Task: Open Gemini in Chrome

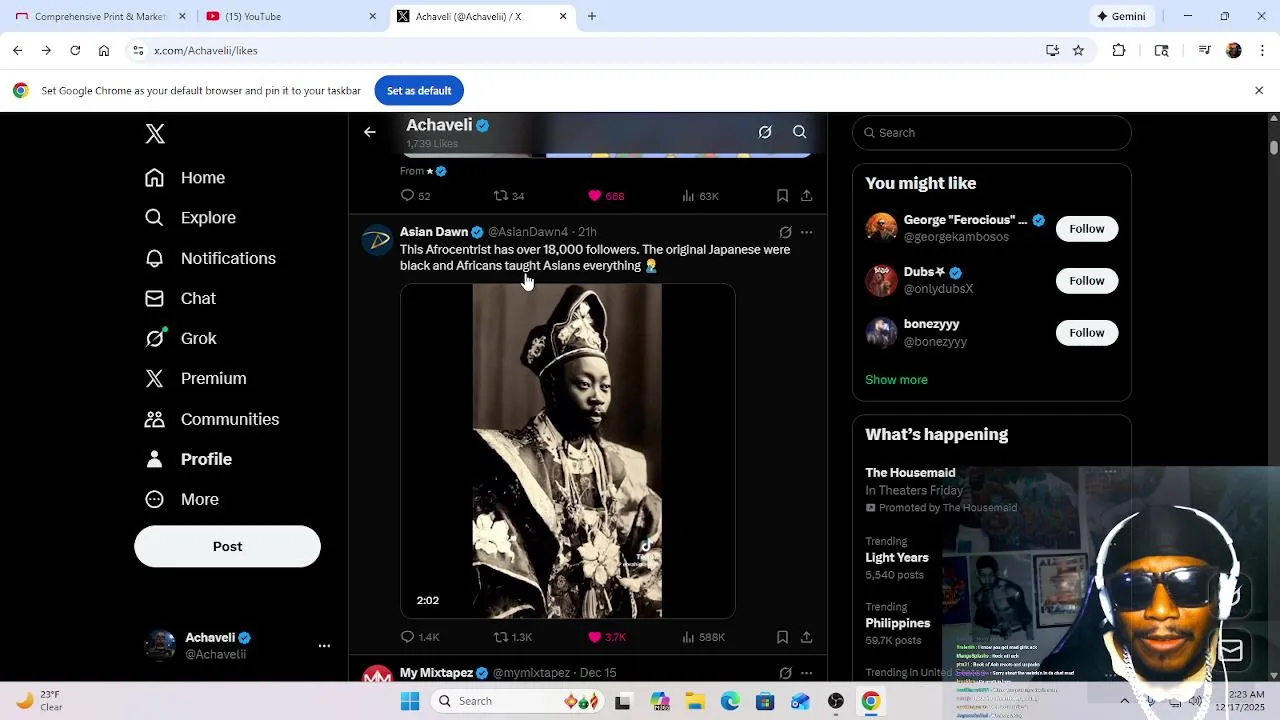Action: (x=1122, y=16)
